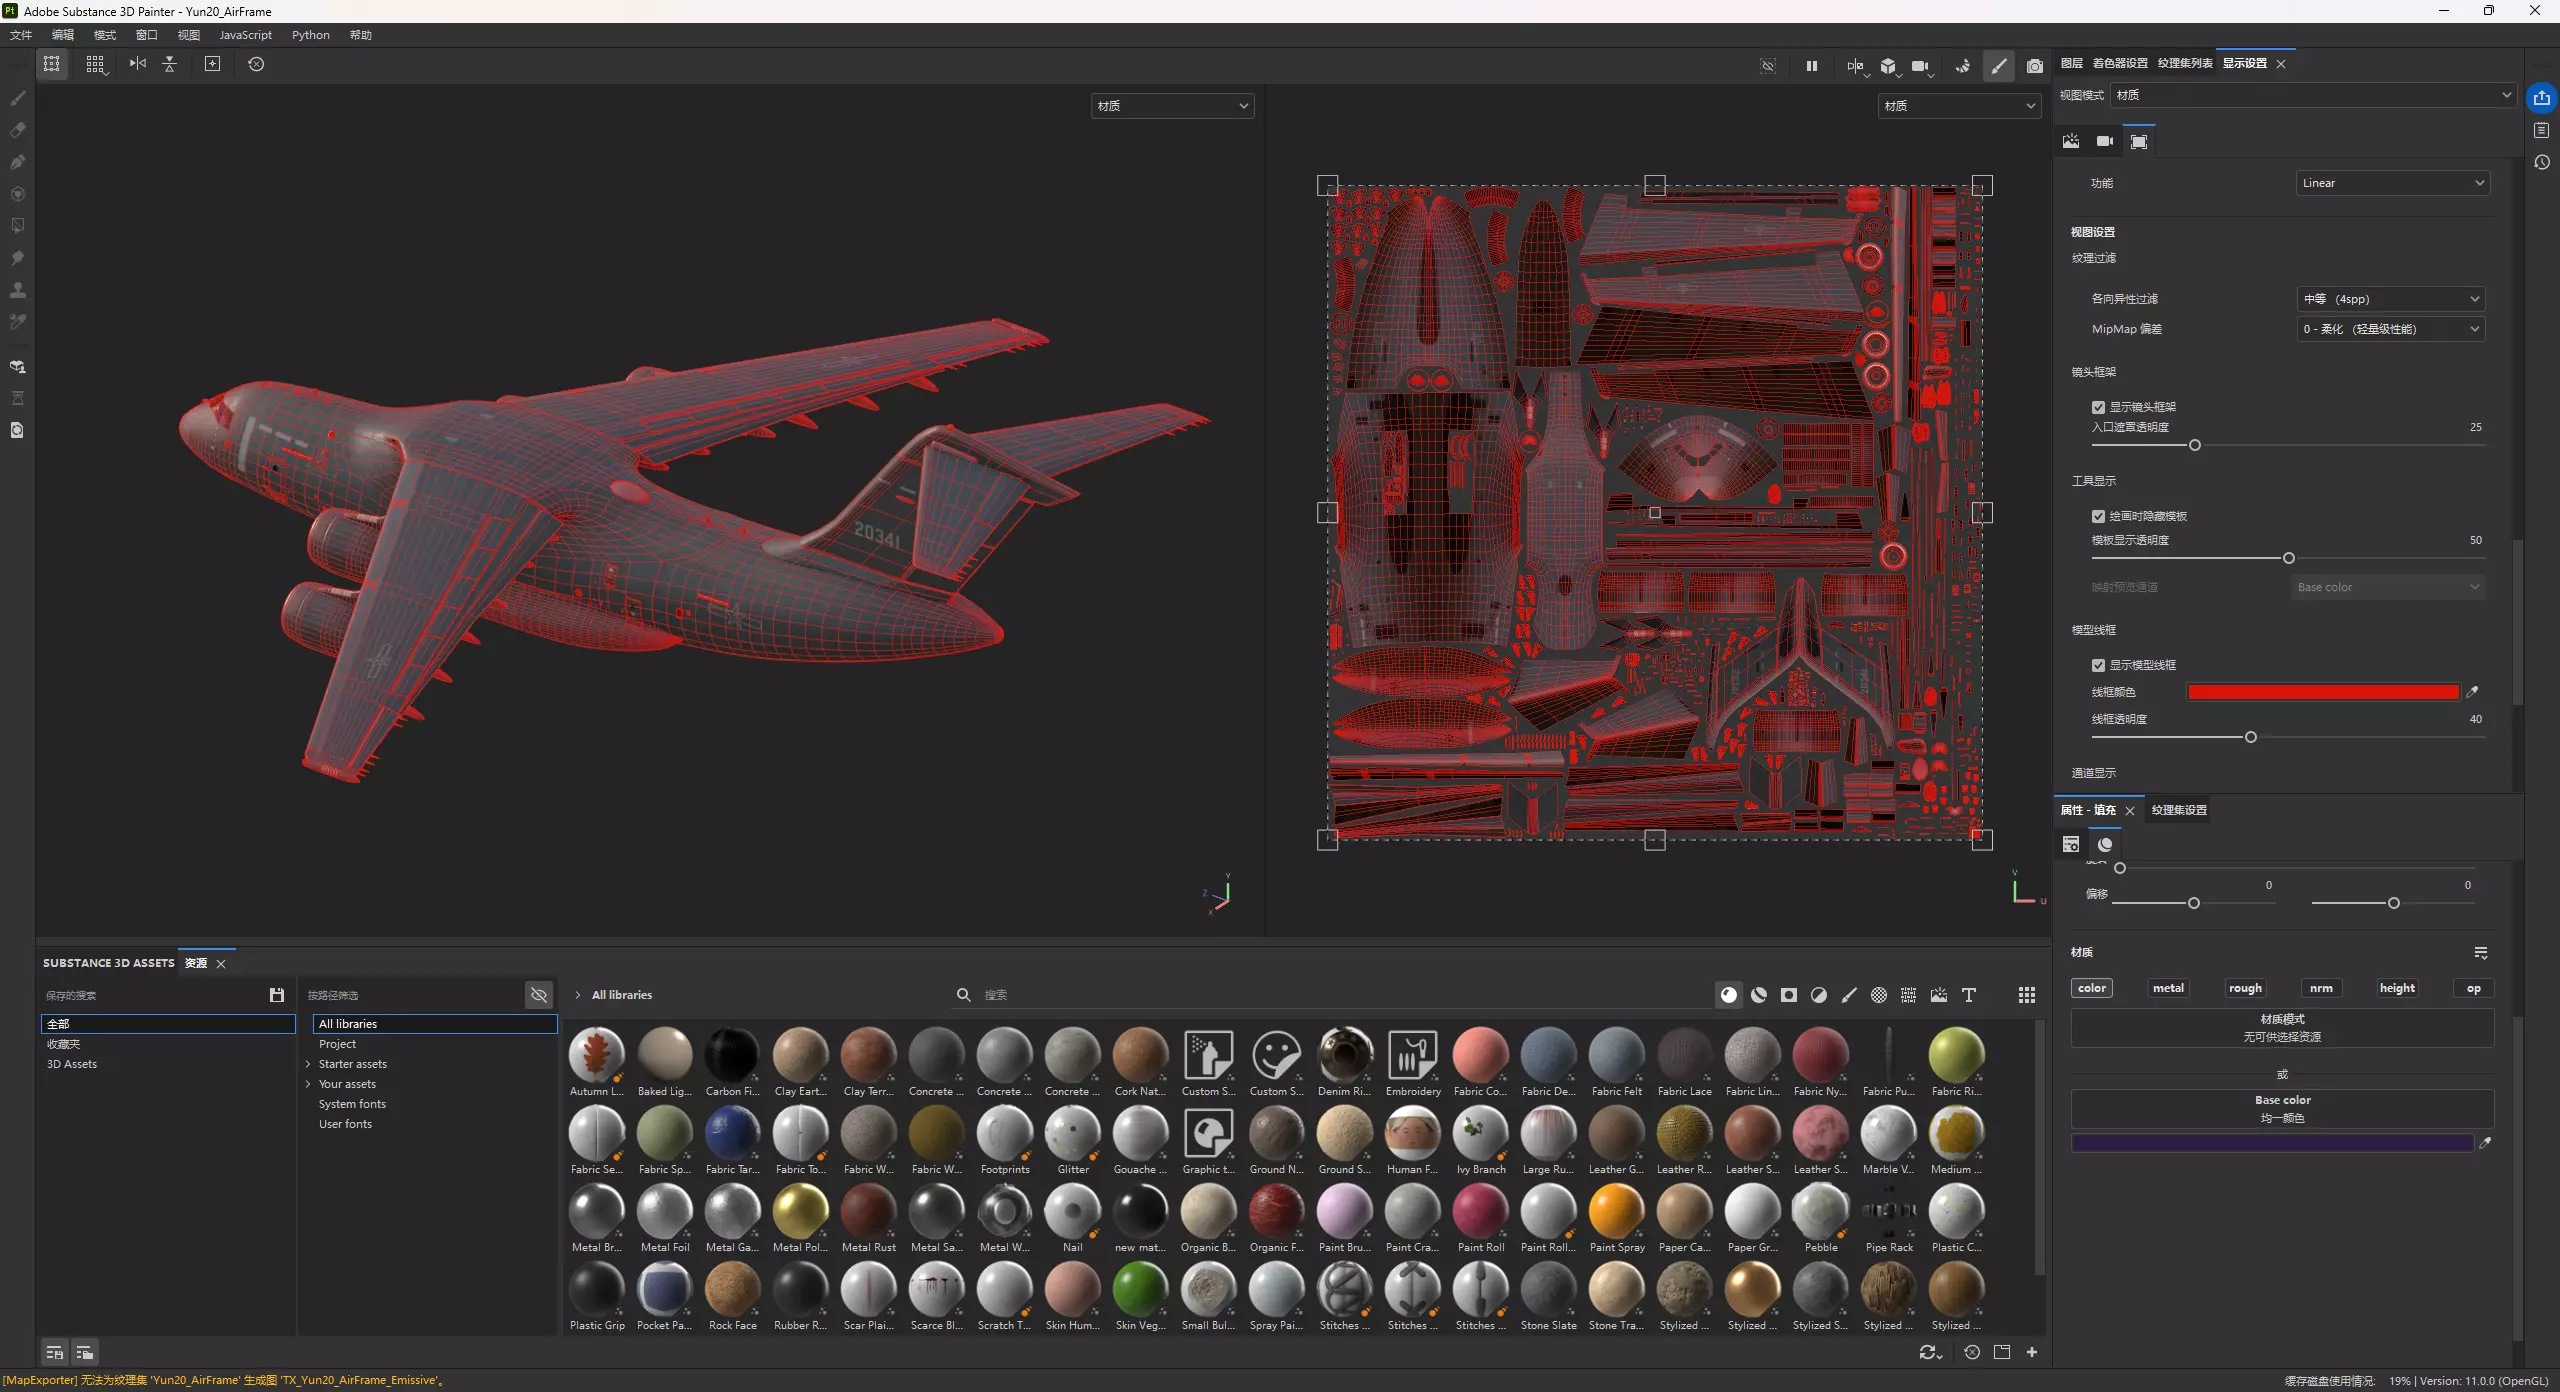This screenshot has height=1392, width=2560.
Task: Pick wireframe color with eyedropper icon
Action: point(2472,692)
